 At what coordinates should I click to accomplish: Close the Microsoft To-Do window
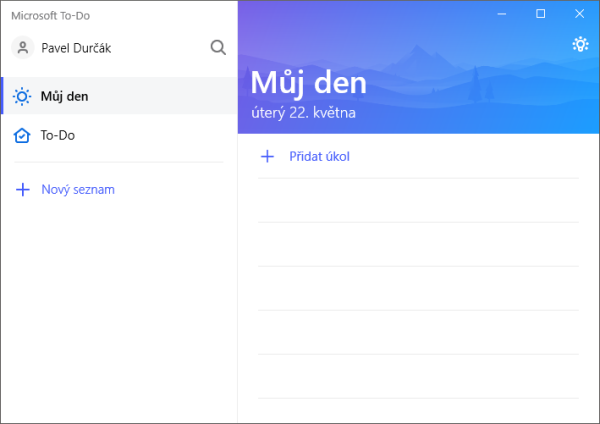pyautogui.click(x=579, y=14)
